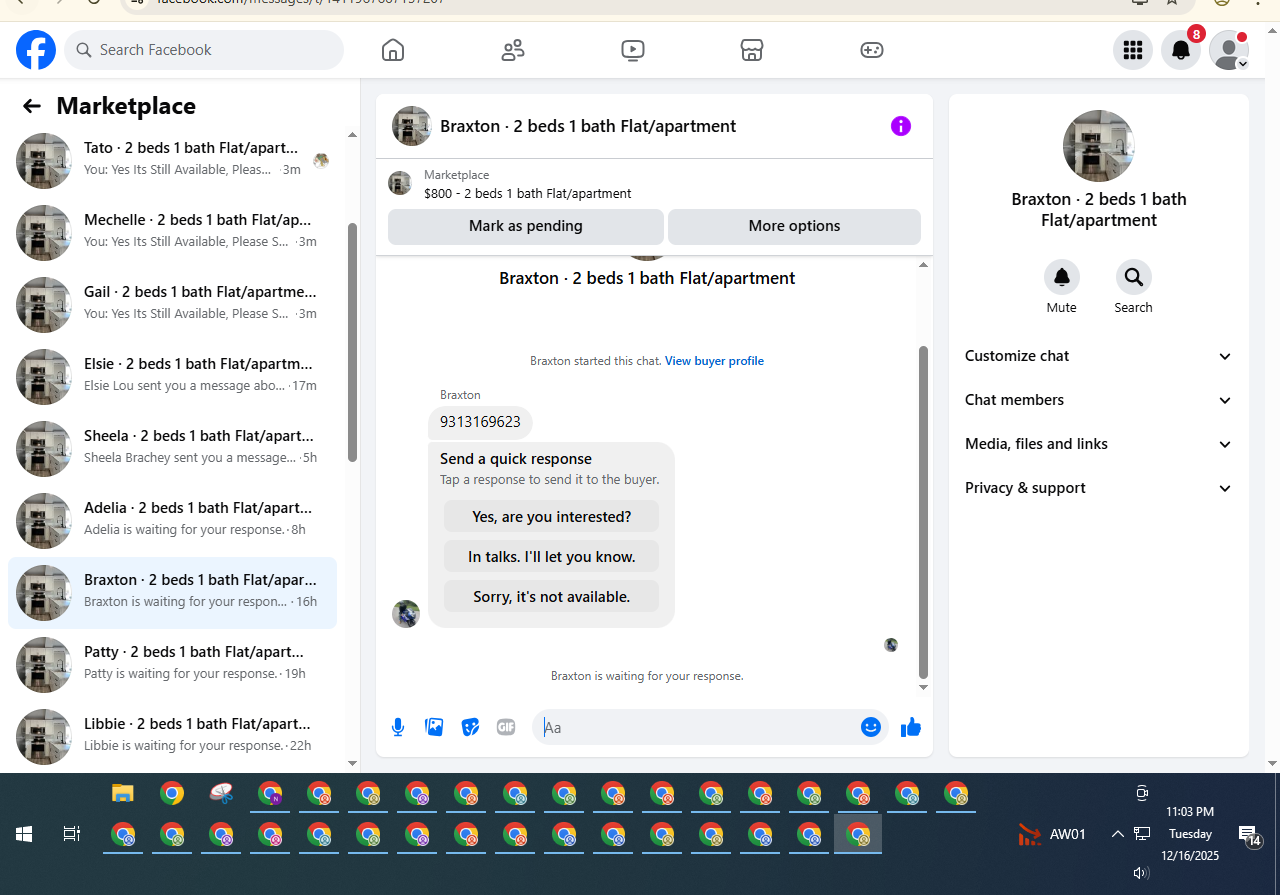
Task: Choose a GIF icon
Action: click(x=506, y=727)
